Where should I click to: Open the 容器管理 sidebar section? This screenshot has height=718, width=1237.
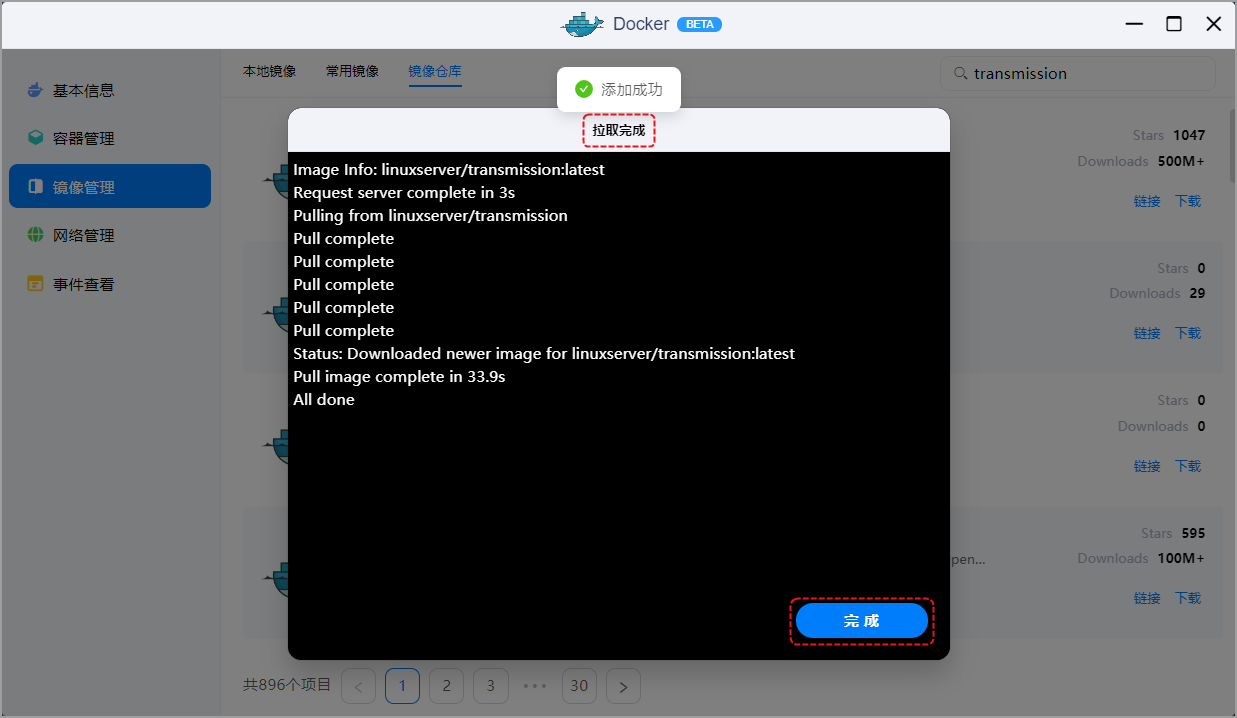click(x=84, y=138)
